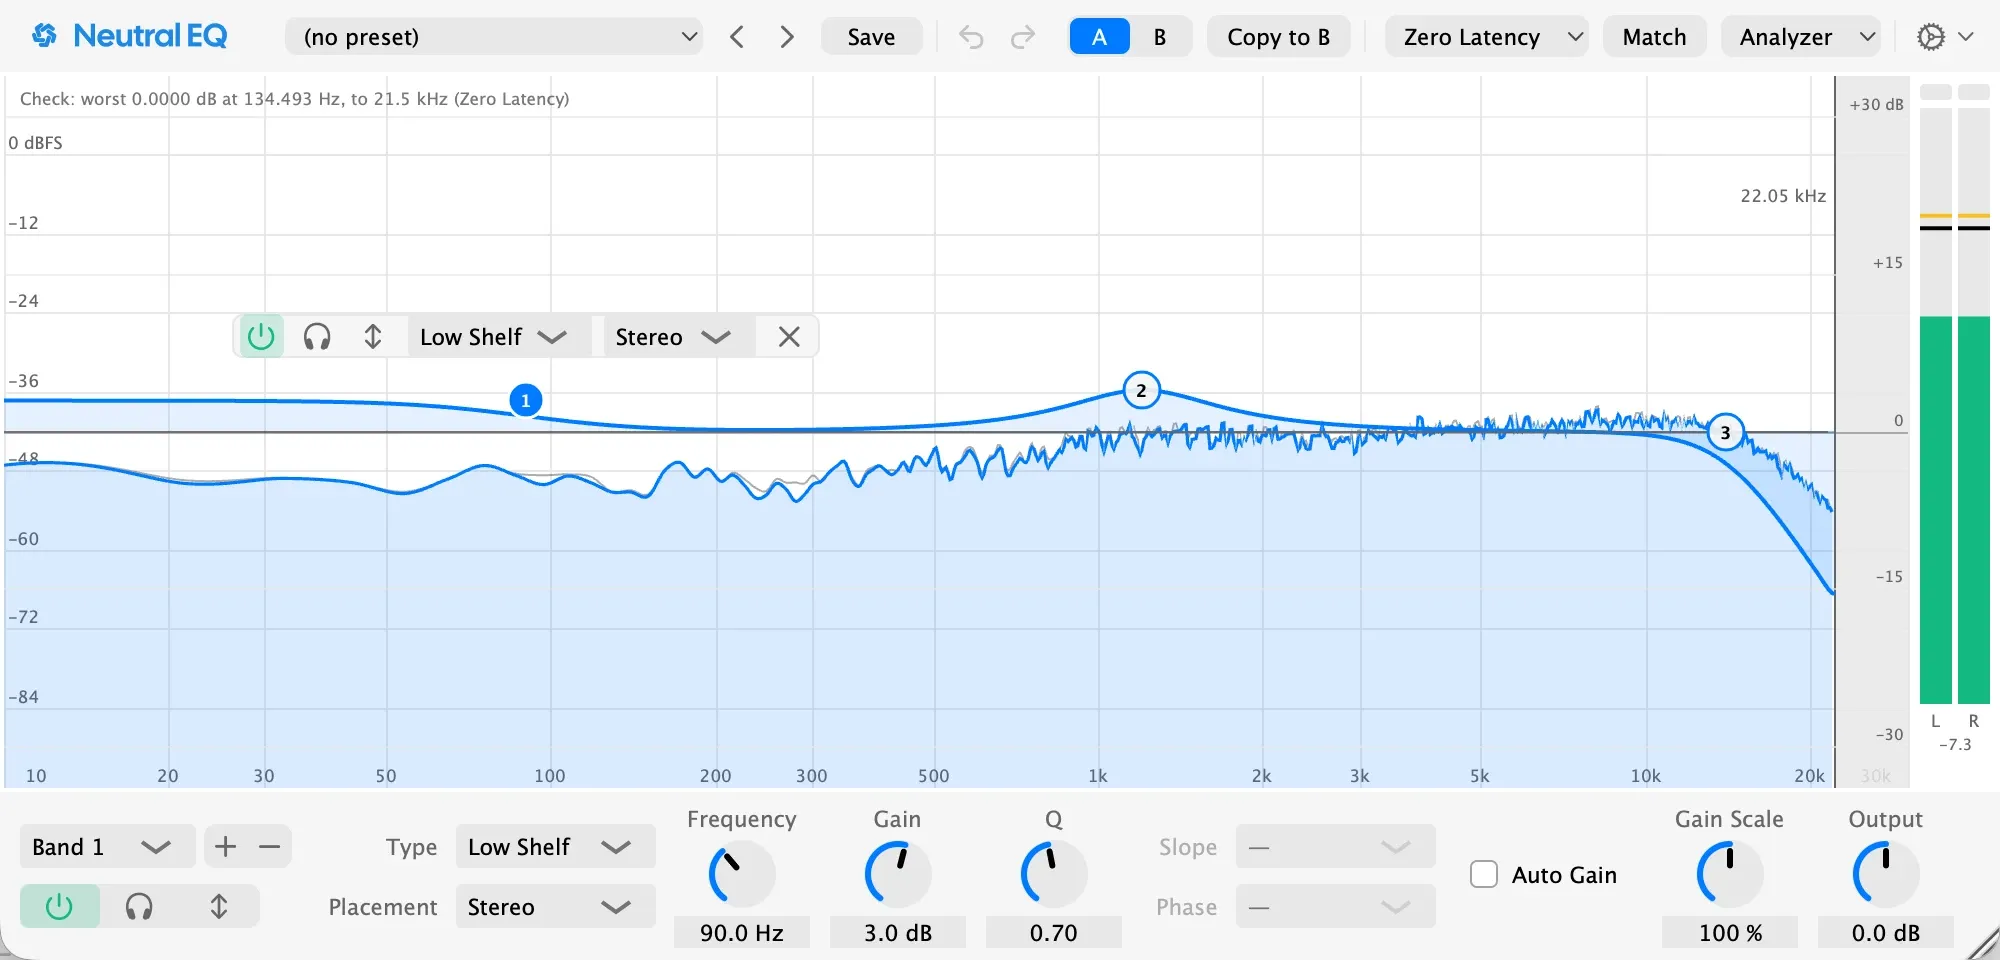Viewport: 2000px width, 960px height.
Task: Click the Copy to B button
Action: point(1278,37)
